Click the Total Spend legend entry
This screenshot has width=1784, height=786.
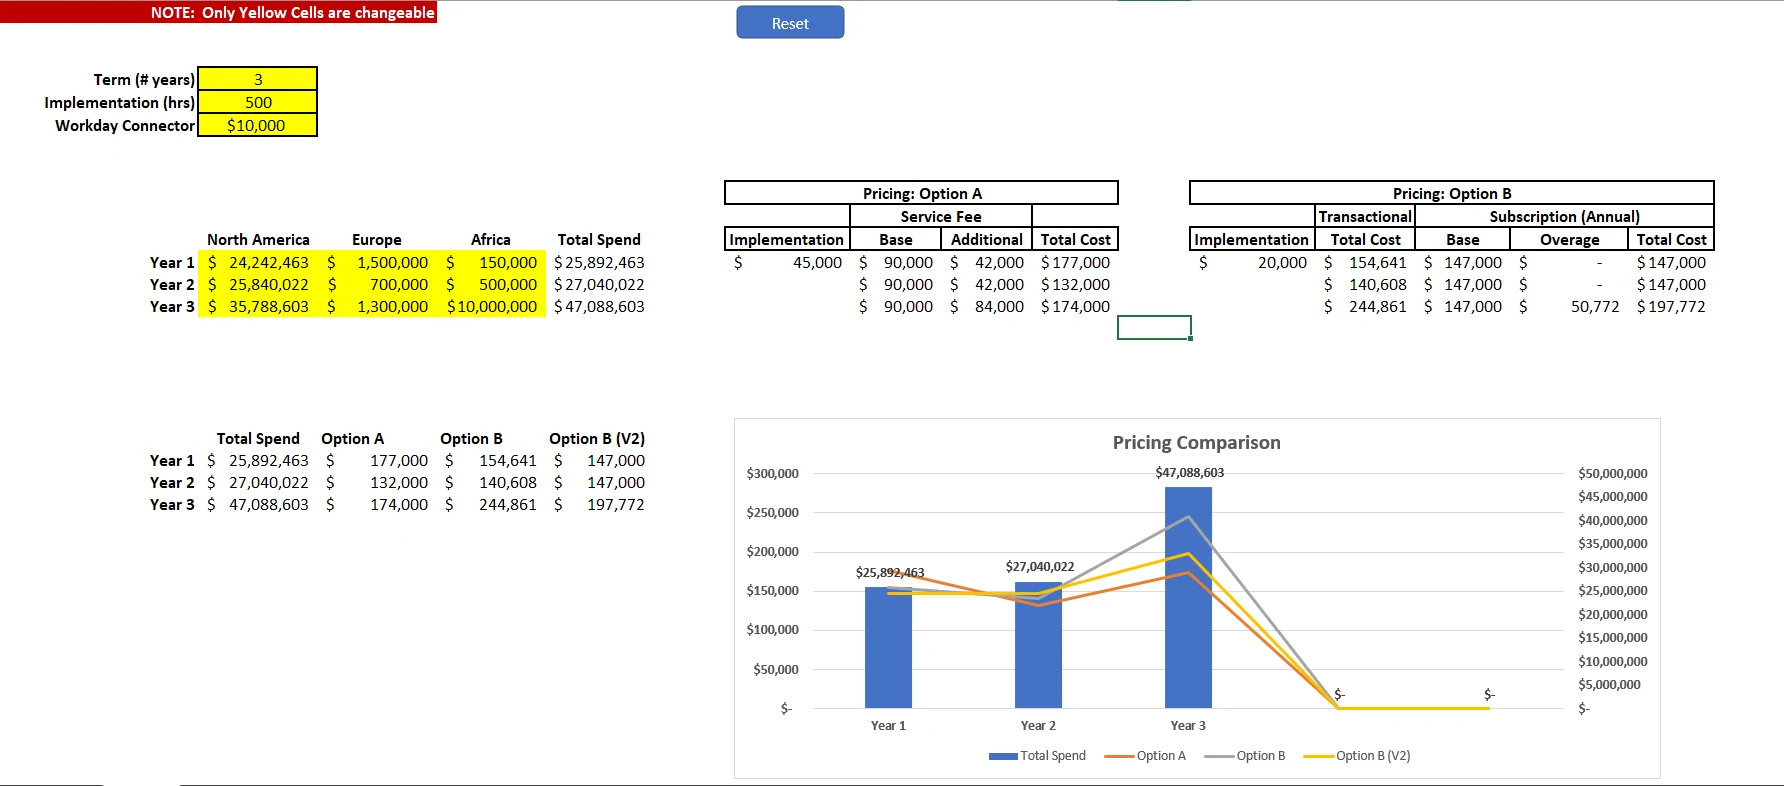[x=1037, y=755]
